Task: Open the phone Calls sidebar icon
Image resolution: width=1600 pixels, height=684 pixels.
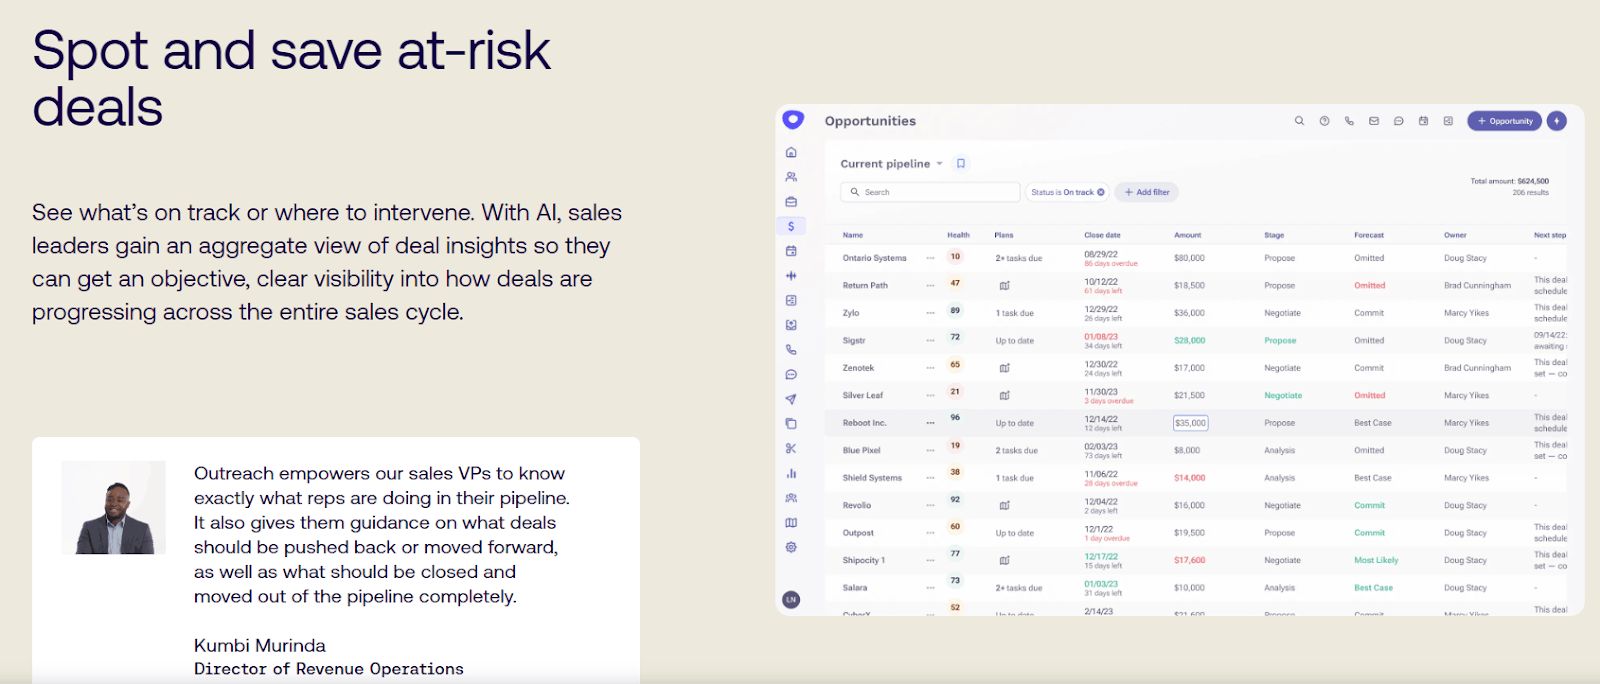Action: pos(791,350)
